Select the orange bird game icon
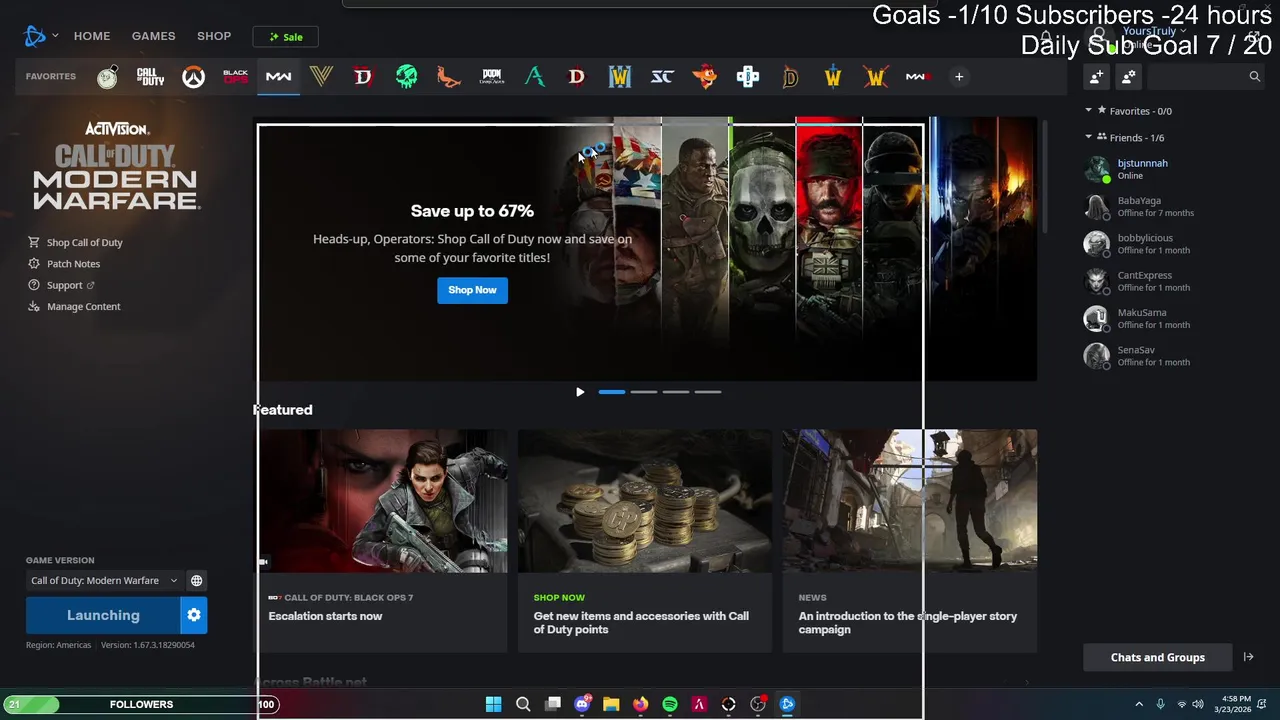 point(449,77)
